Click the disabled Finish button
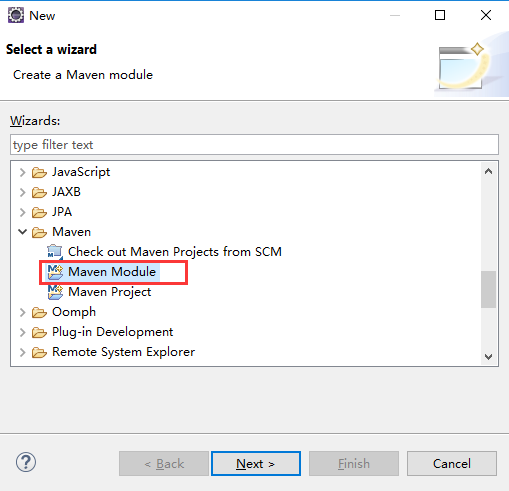Image resolution: width=509 pixels, height=491 pixels. tap(354, 464)
